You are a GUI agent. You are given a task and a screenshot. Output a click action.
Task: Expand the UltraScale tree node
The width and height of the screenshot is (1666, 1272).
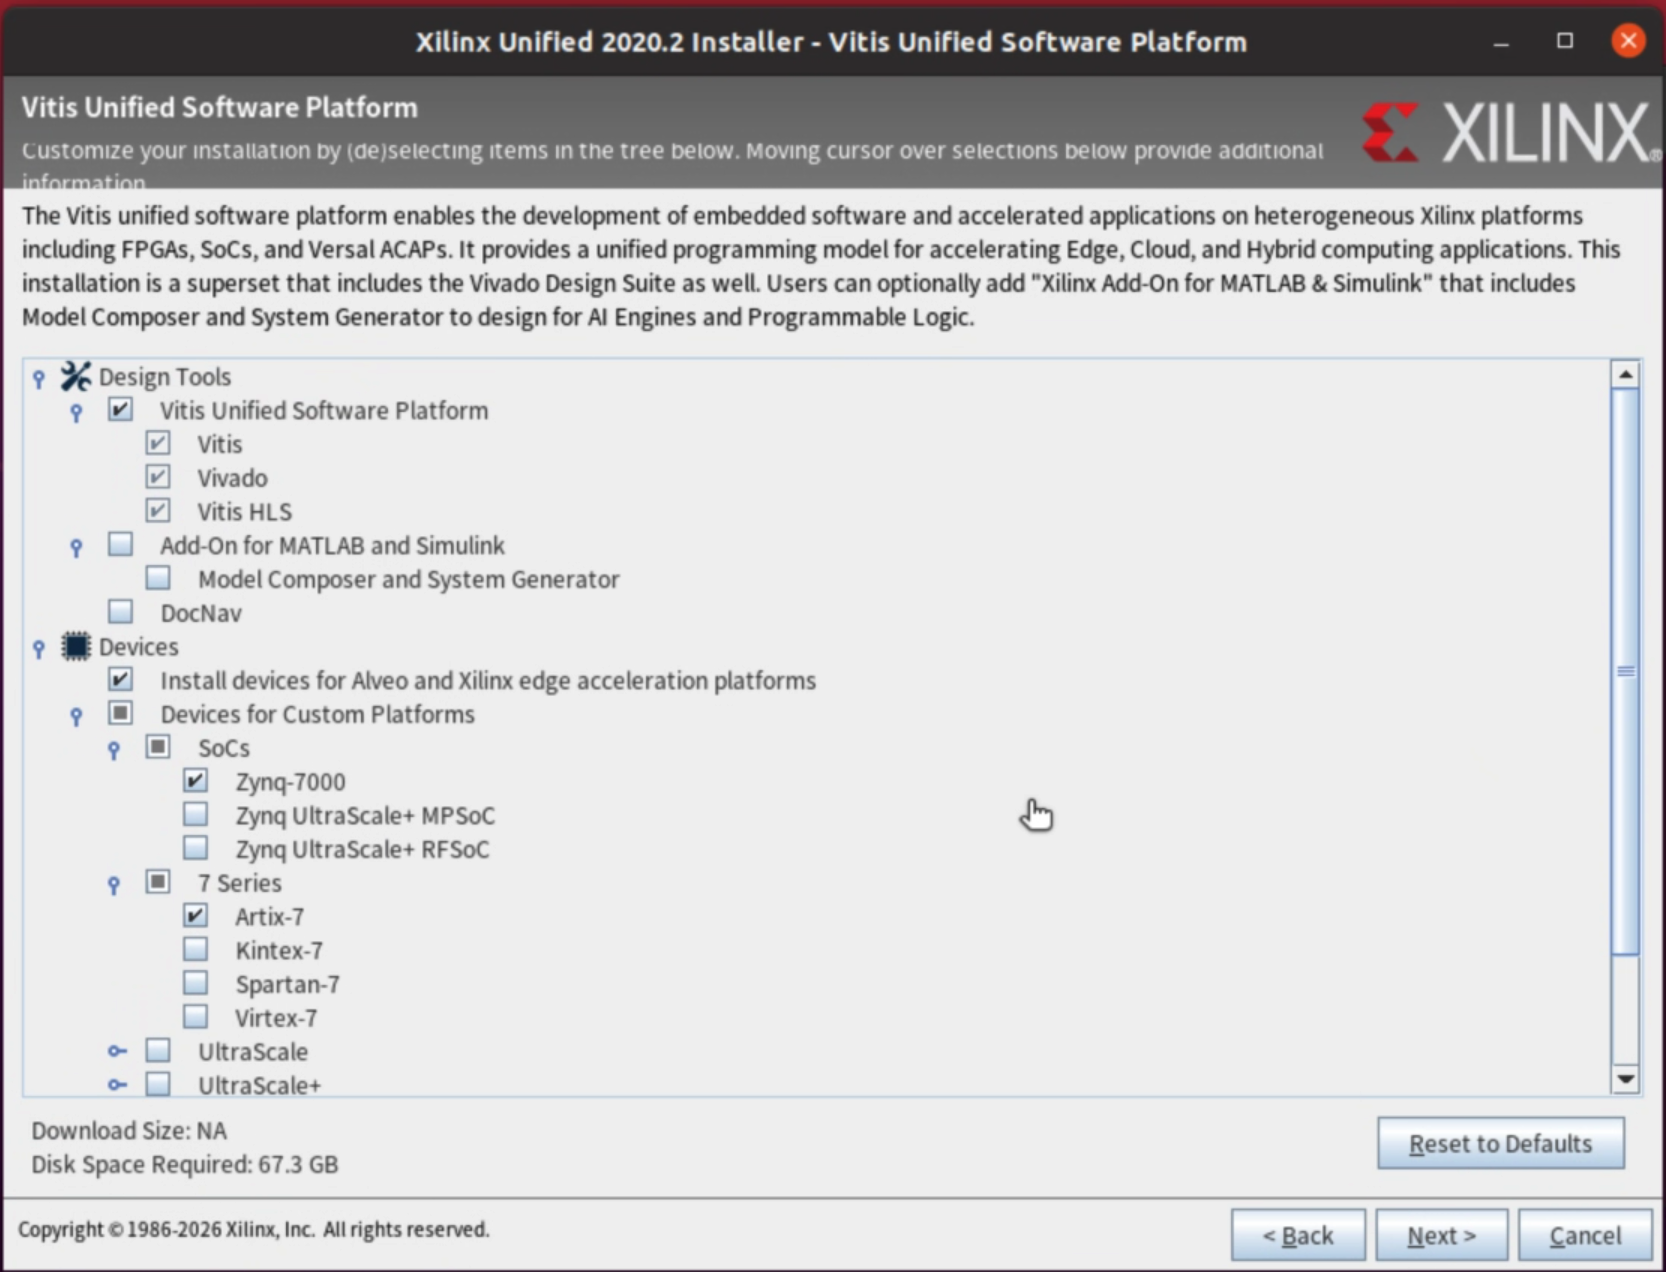pyautogui.click(x=117, y=1051)
